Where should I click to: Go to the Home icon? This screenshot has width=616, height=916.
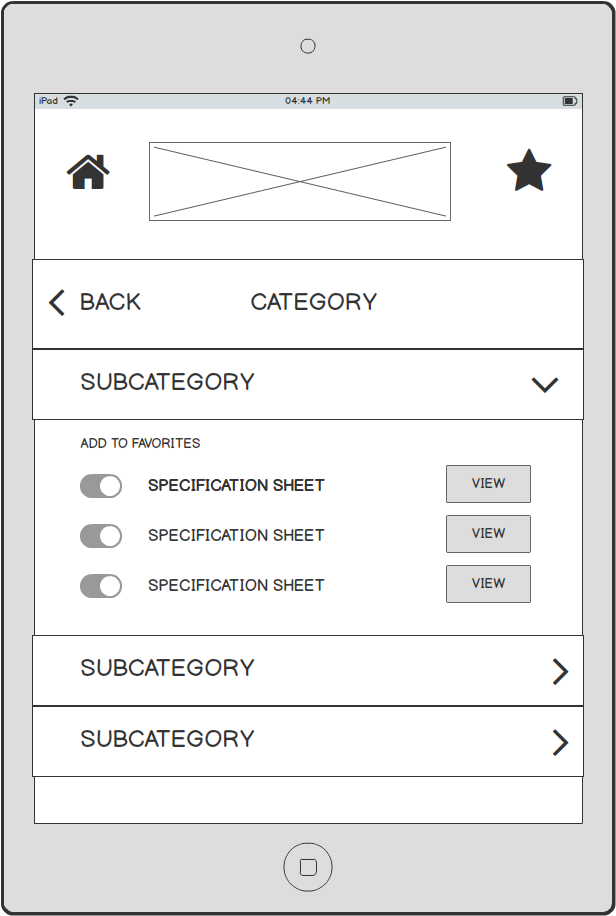click(x=88, y=172)
